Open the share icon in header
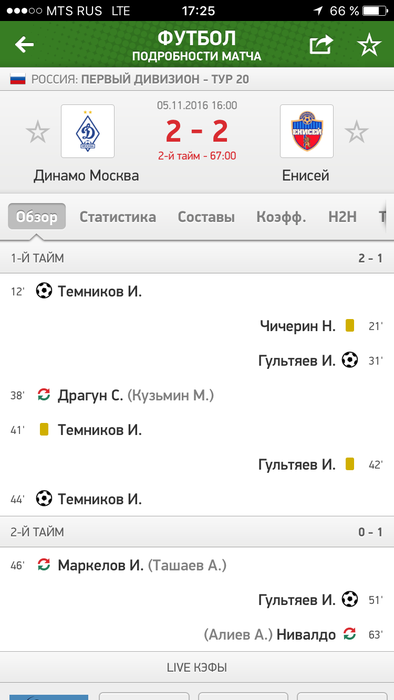 tap(322, 45)
